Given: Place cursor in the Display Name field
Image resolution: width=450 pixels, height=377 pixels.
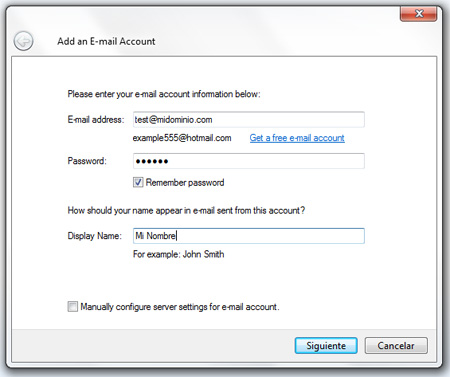Looking at the screenshot, I should tap(249, 236).
